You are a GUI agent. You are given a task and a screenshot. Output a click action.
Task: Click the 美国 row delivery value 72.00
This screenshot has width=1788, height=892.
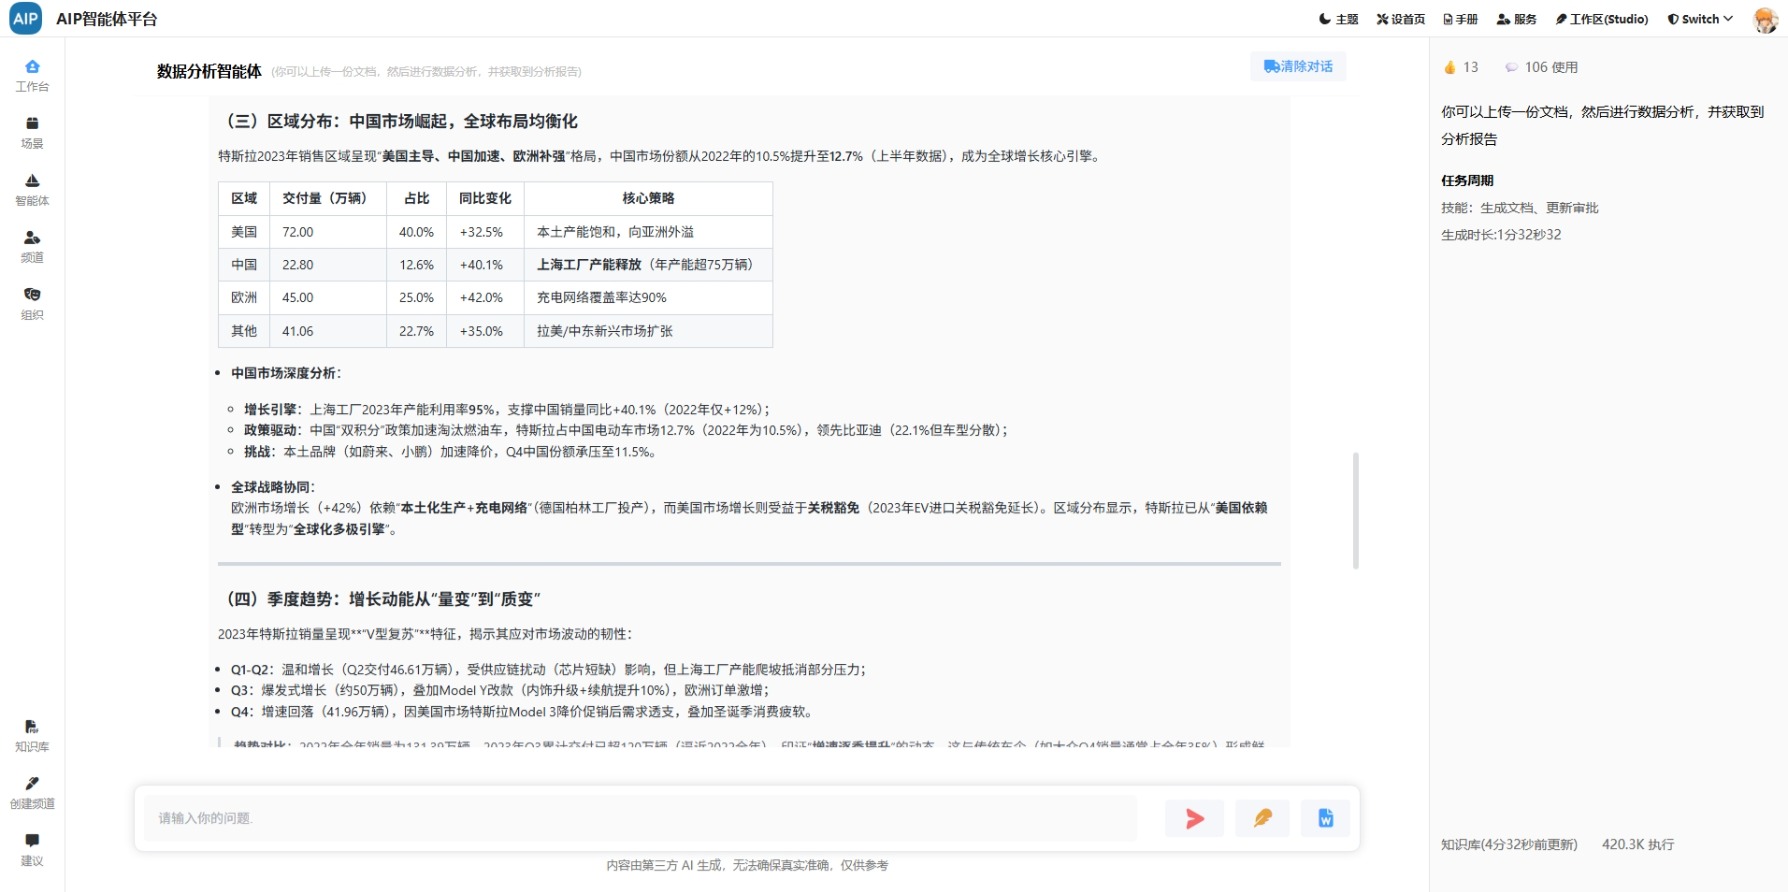tap(298, 232)
